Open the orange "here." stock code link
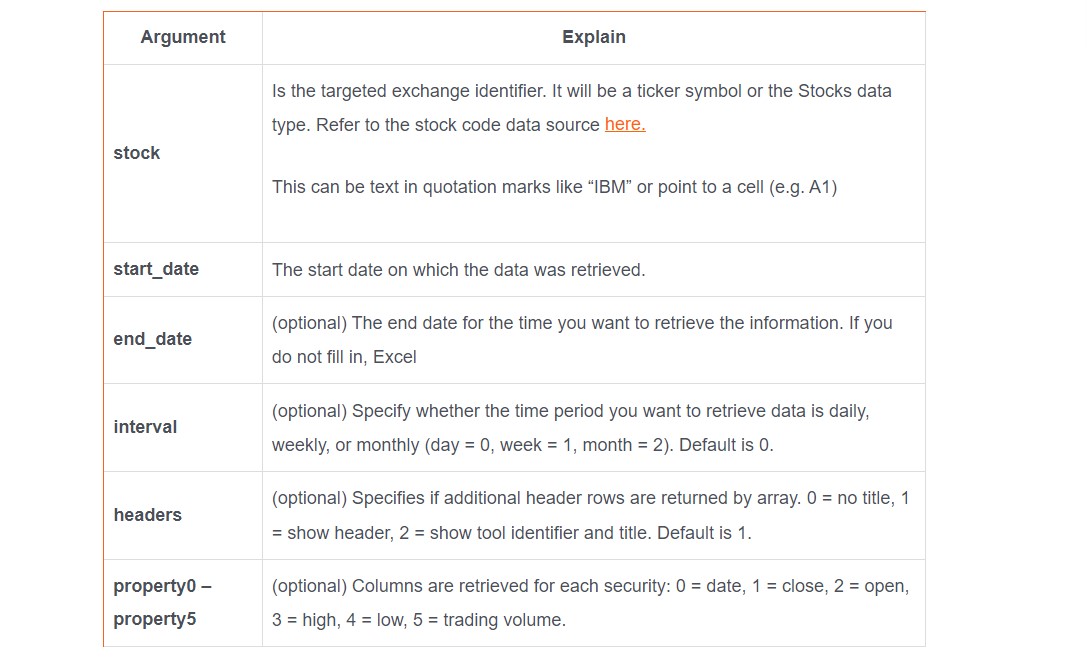Image resolution: width=1087 pixels, height=662 pixels. 625,124
